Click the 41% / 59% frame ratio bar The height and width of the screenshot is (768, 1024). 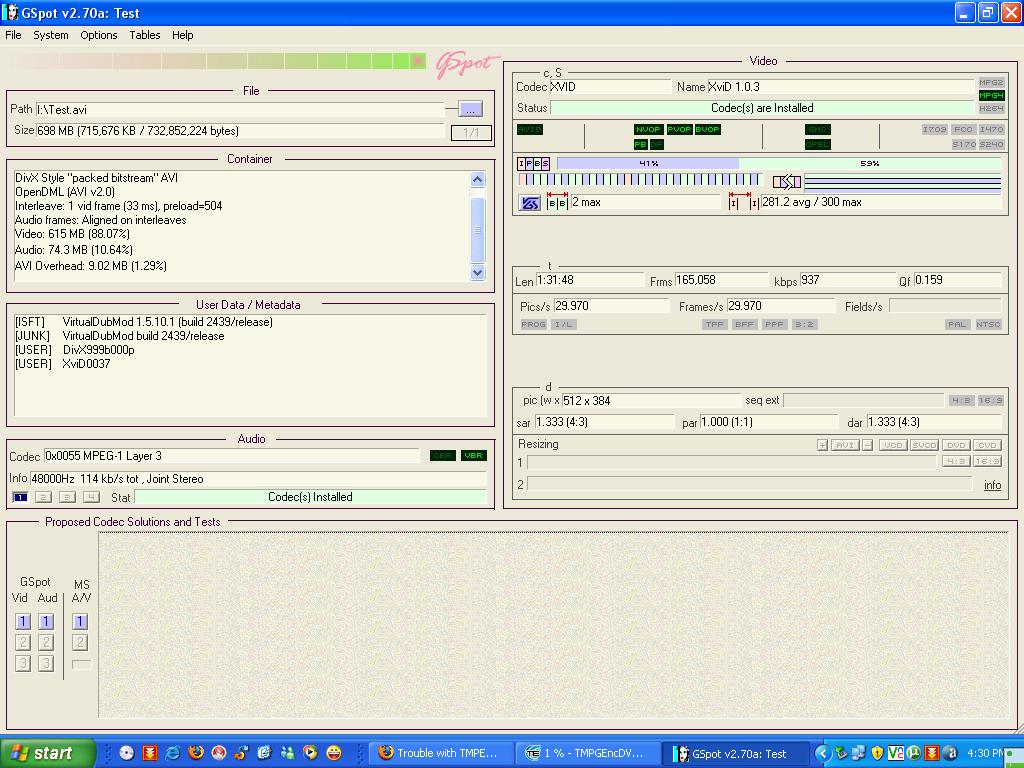[778, 163]
